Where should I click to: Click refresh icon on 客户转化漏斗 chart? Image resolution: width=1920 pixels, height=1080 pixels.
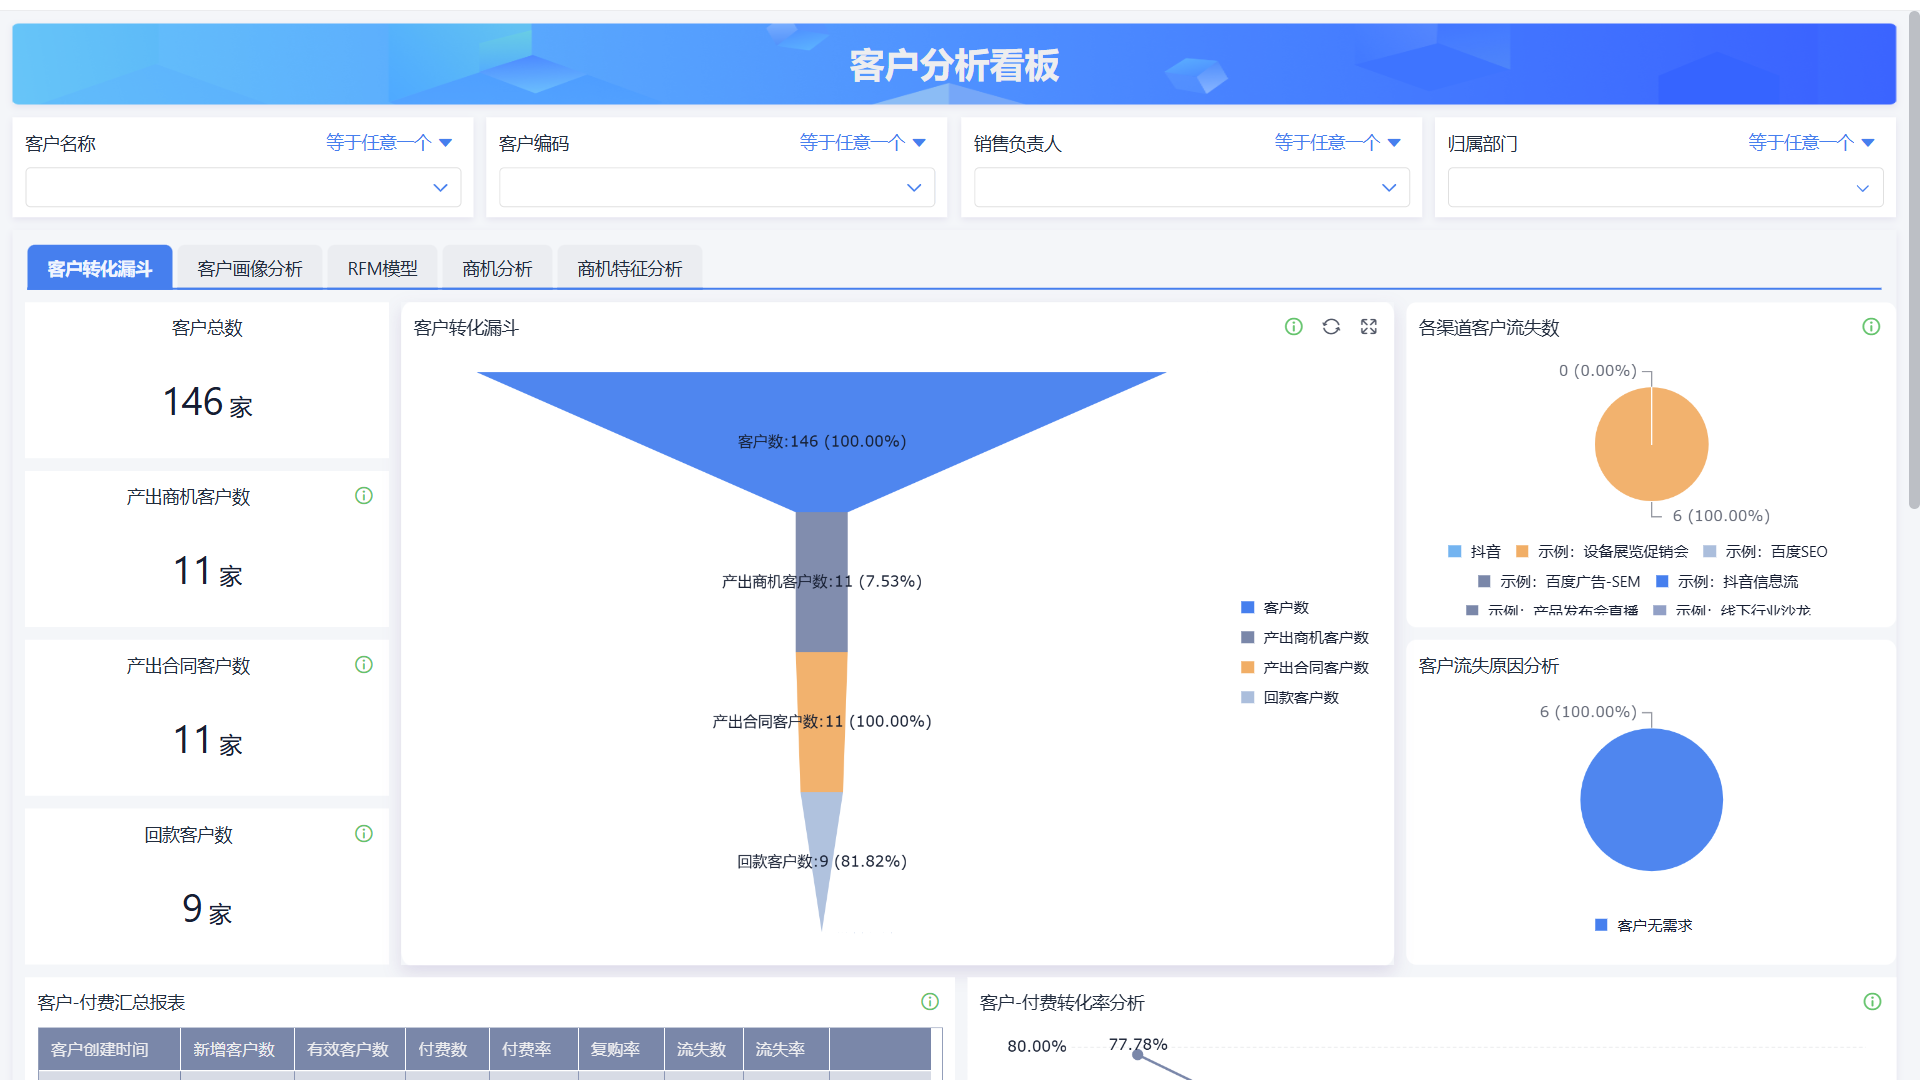(1331, 327)
